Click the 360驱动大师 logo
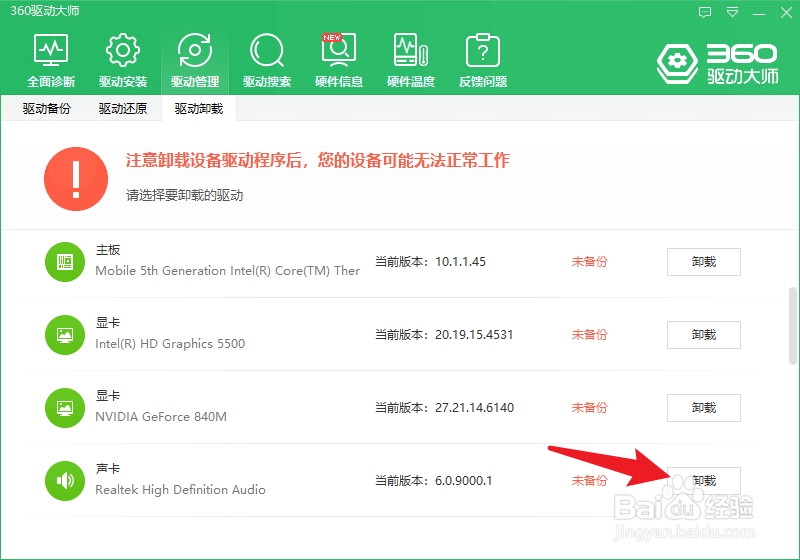Viewport: 800px width, 560px height. coord(718,64)
